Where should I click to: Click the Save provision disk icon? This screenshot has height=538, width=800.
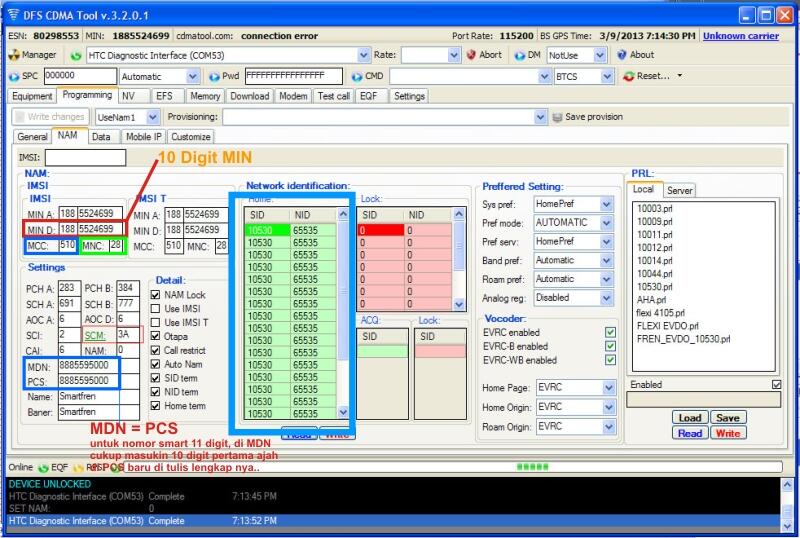click(x=557, y=117)
